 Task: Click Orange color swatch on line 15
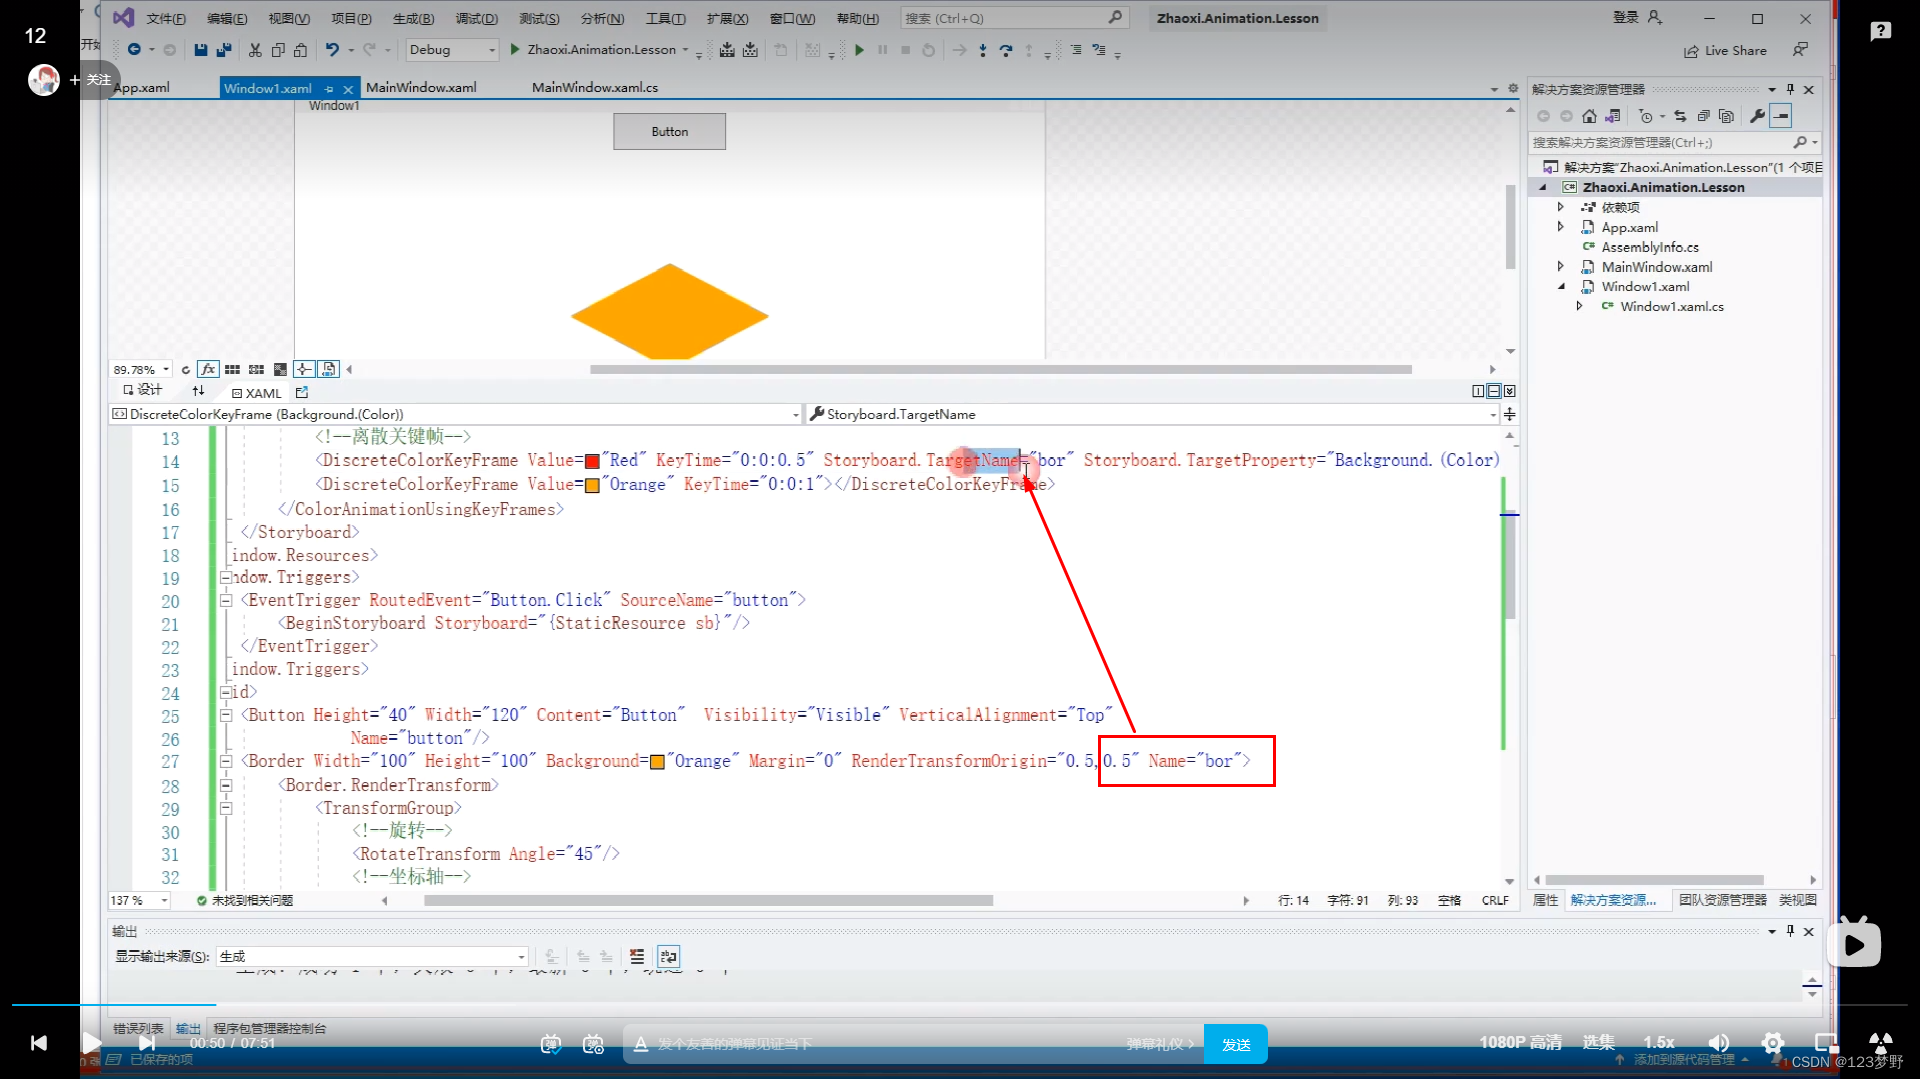point(592,485)
